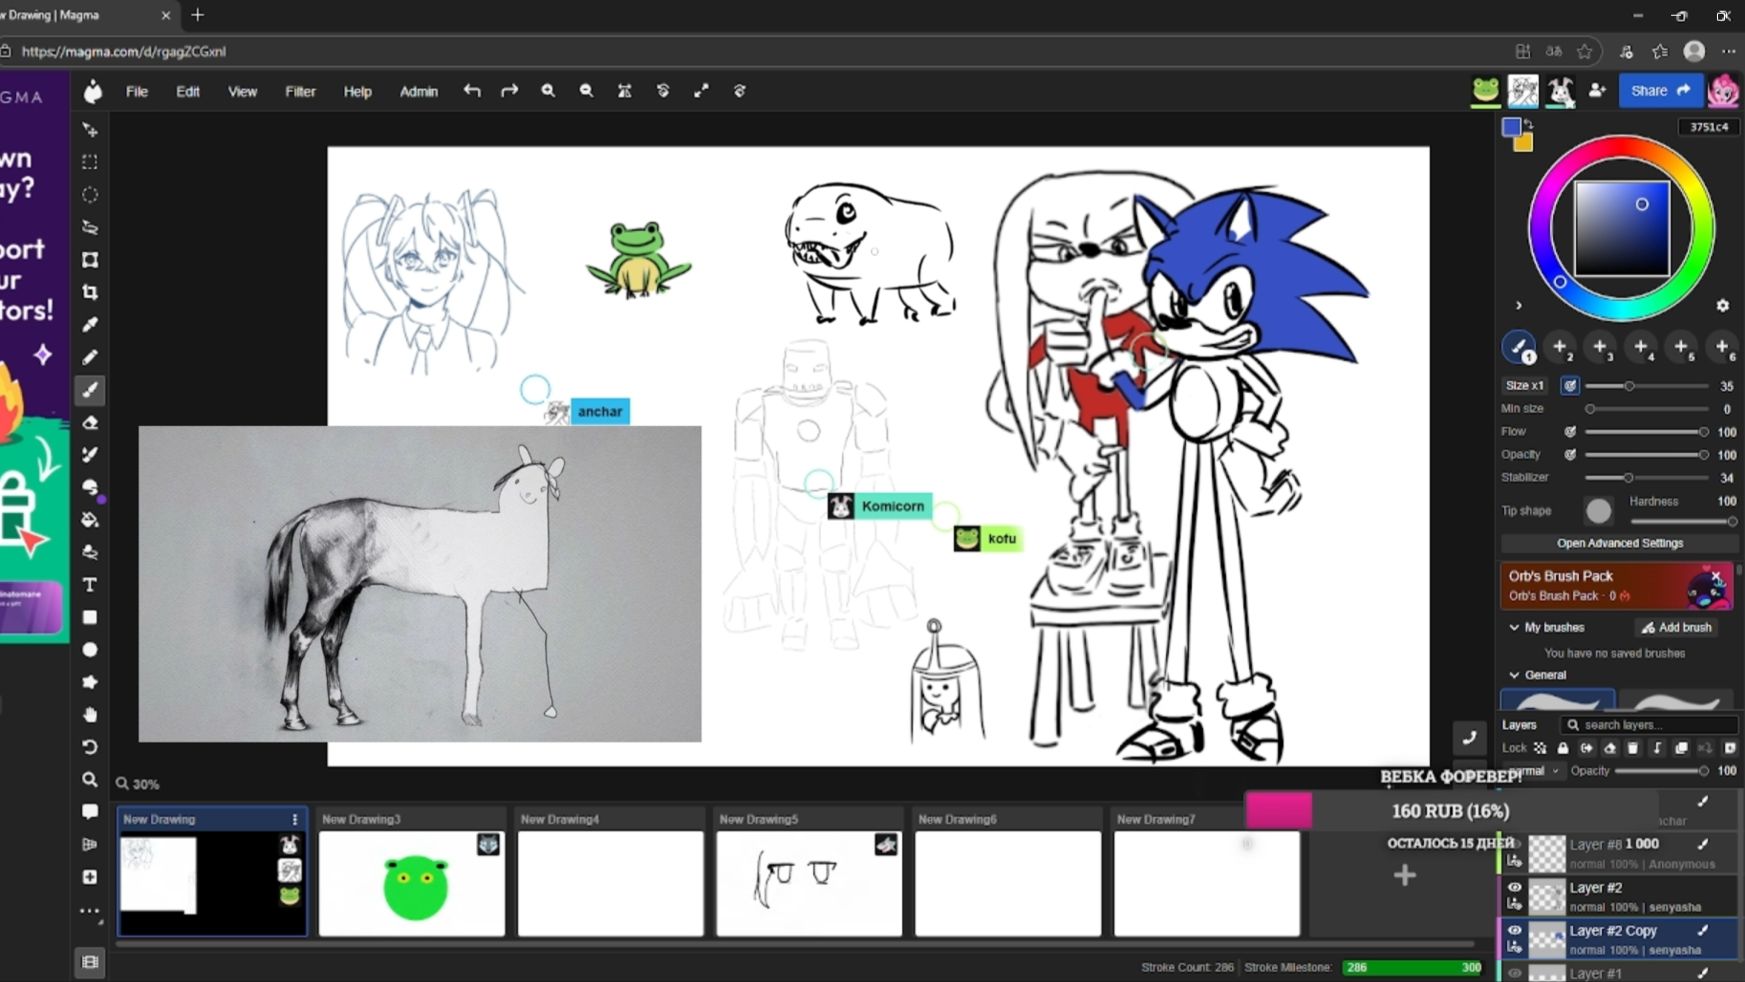Select the Zoom tool in left toolbar
Viewport: 1745px width, 982px height.
click(90, 779)
